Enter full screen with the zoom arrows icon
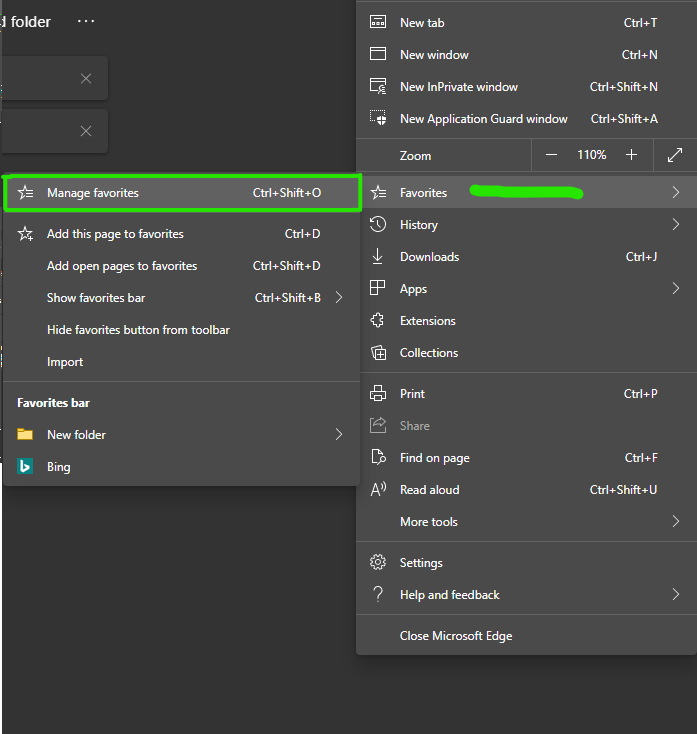 [x=675, y=155]
